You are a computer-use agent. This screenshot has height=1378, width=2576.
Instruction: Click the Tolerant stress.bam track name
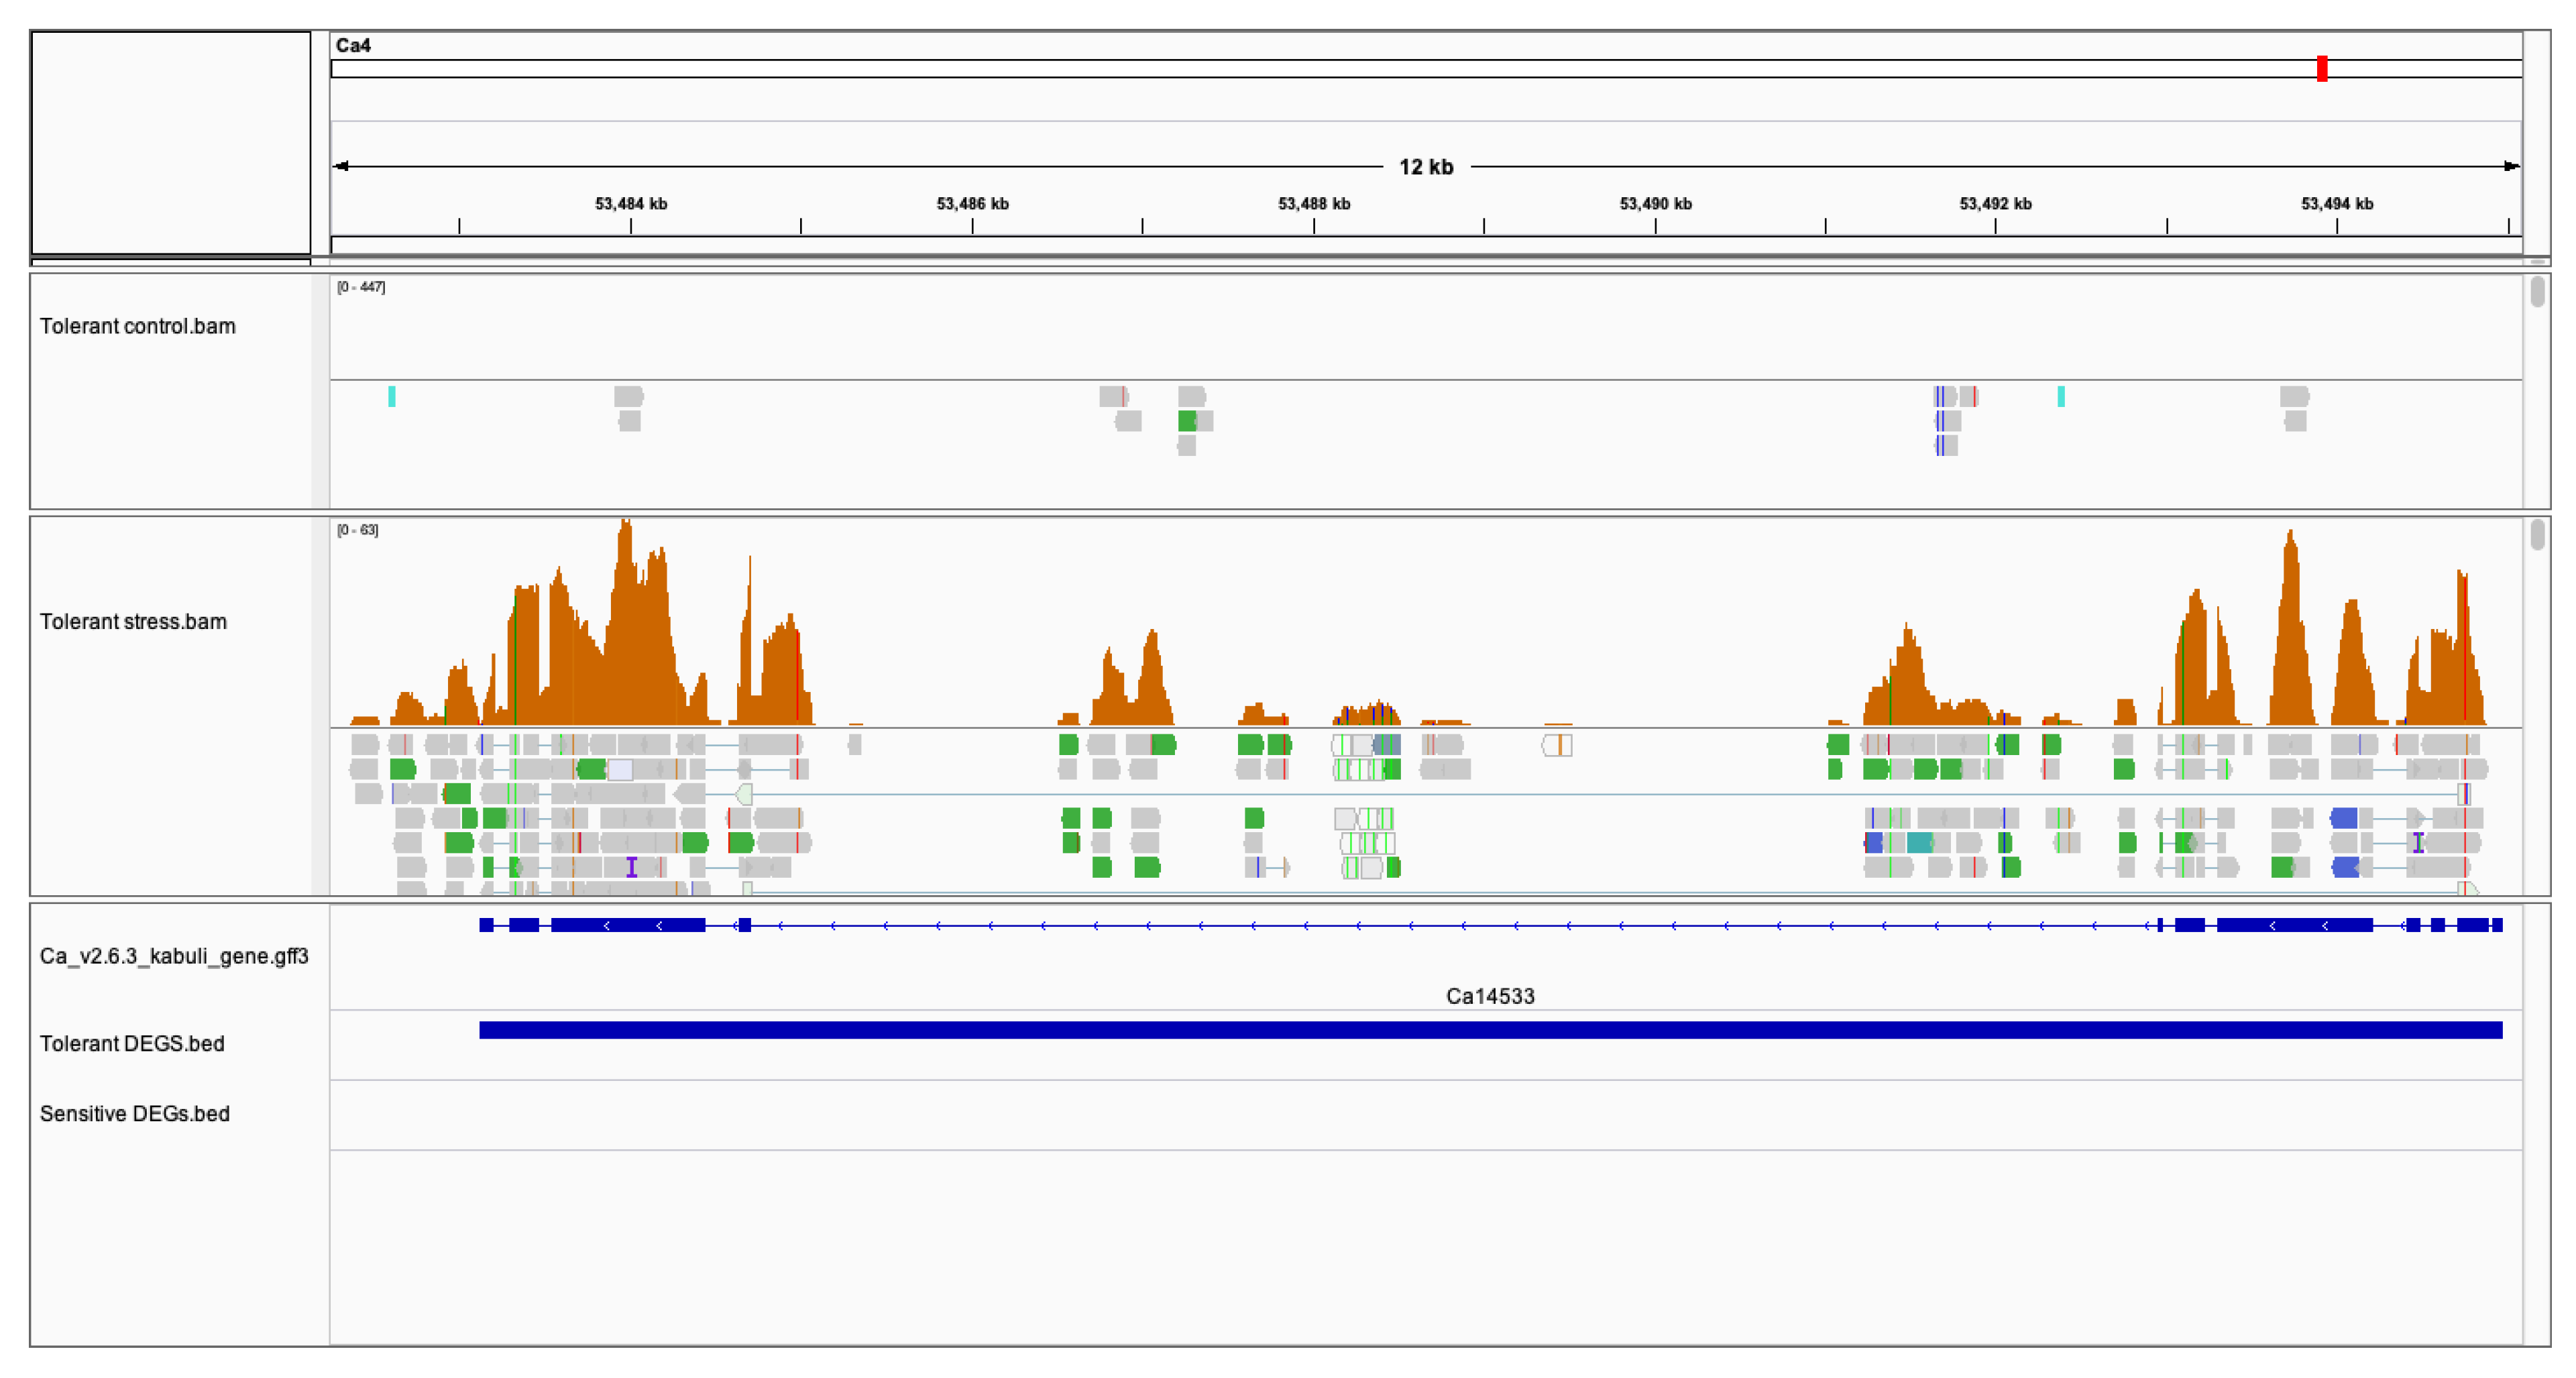click(x=133, y=621)
